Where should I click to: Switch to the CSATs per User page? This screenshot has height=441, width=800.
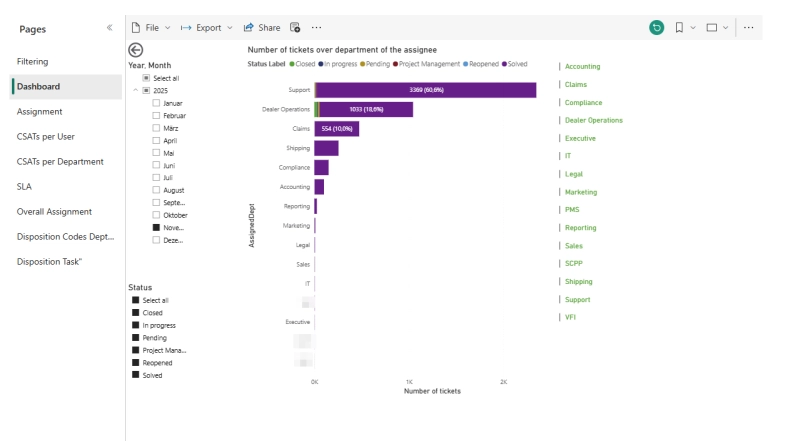(46, 137)
